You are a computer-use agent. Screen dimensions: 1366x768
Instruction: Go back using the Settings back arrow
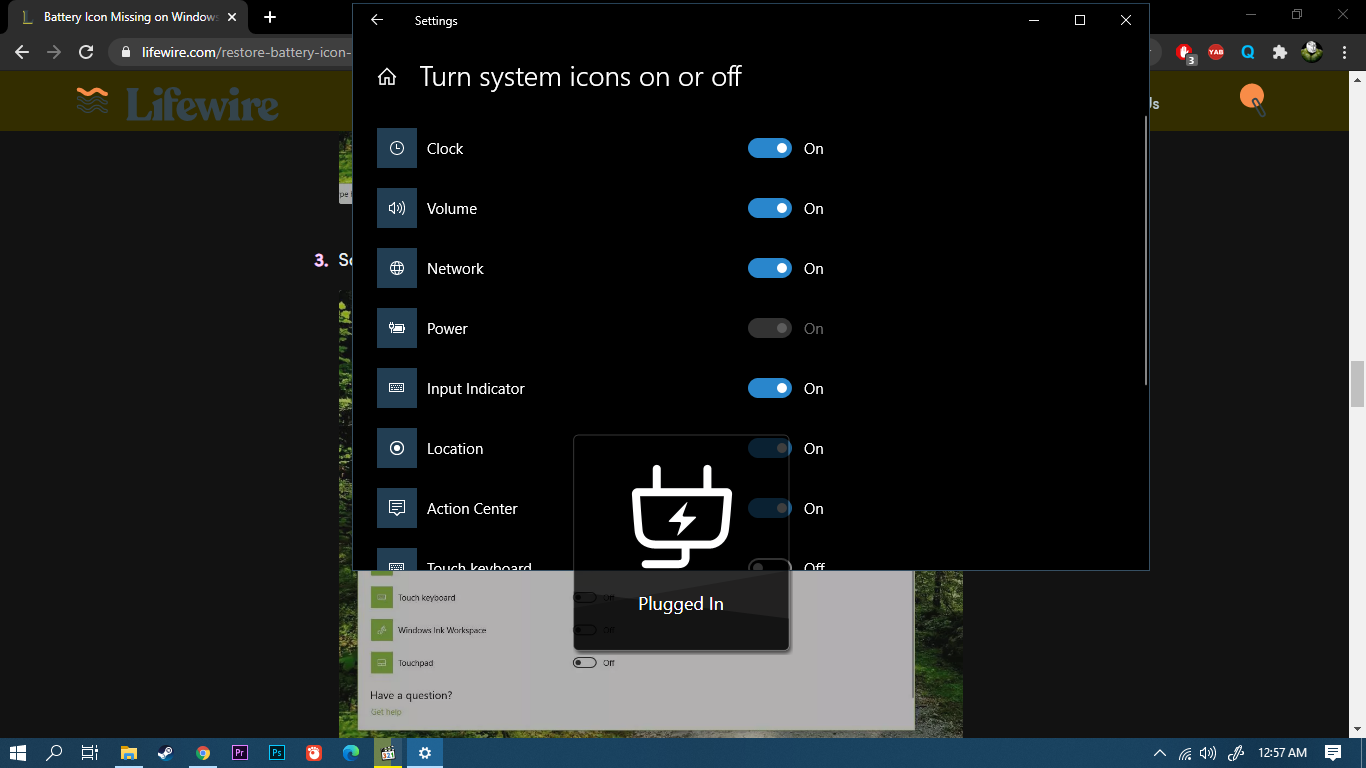377,20
